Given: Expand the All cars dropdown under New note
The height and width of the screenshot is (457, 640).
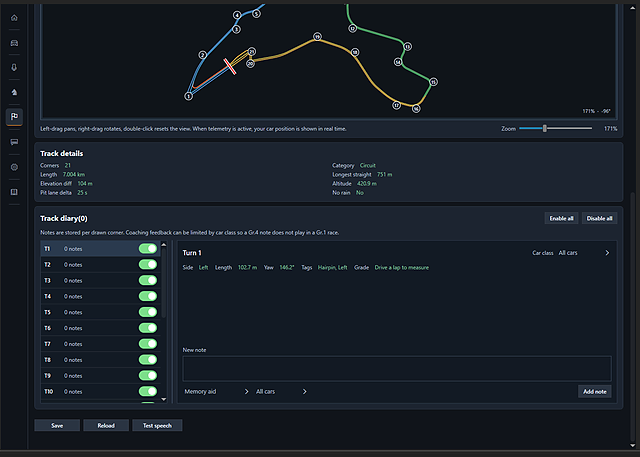Looking at the screenshot, I should tap(281, 391).
